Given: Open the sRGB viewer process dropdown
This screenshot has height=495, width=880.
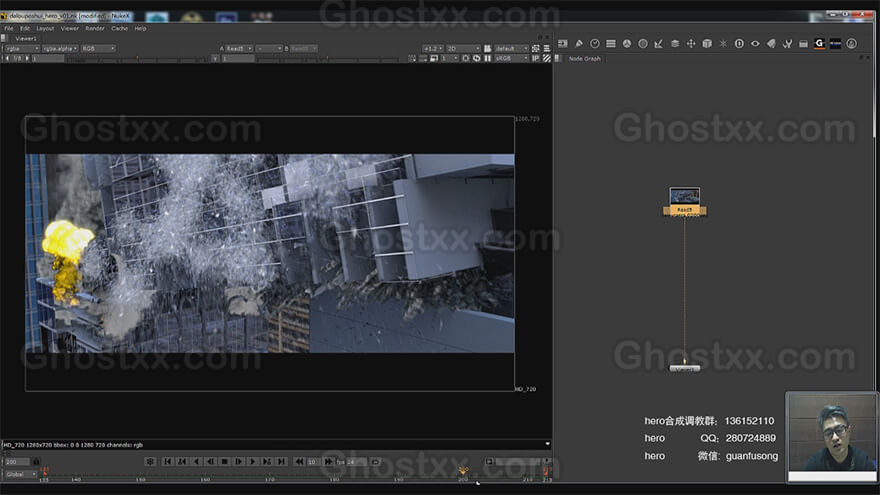Looking at the screenshot, I should [511, 58].
